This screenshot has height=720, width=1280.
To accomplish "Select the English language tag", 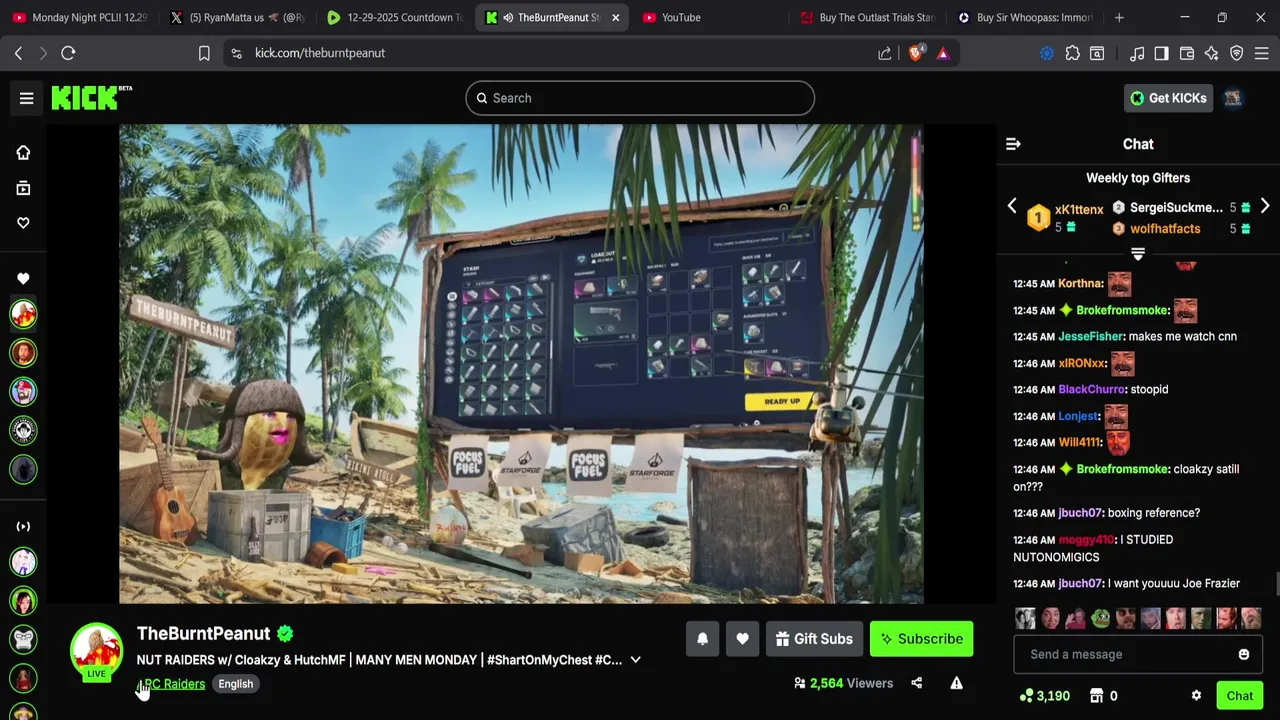I will [236, 684].
